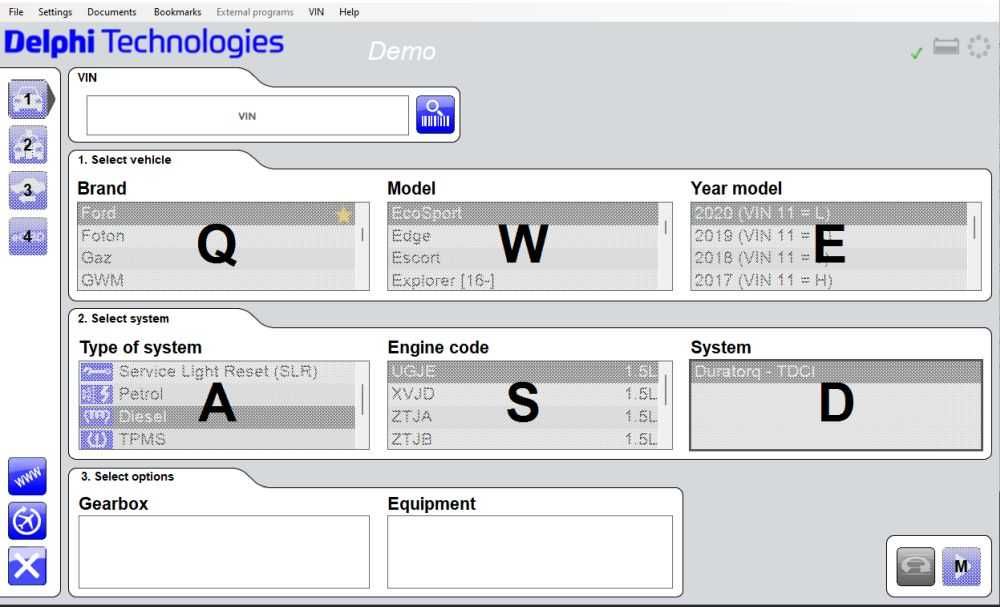Open the Bookmarks menu

[x=177, y=11]
